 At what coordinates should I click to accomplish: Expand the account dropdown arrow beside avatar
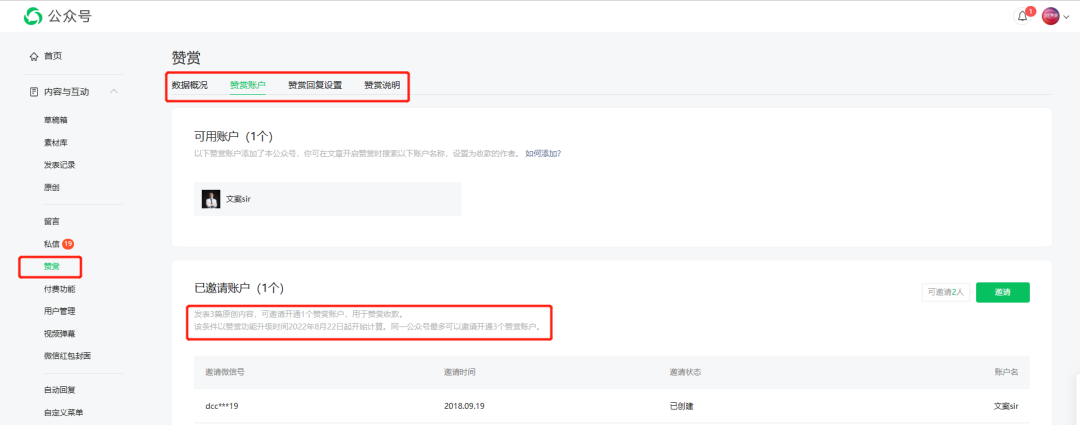(1066, 18)
